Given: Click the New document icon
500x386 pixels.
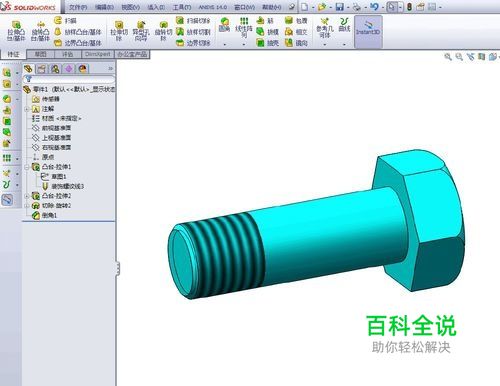Looking at the screenshot, I should (304, 7).
